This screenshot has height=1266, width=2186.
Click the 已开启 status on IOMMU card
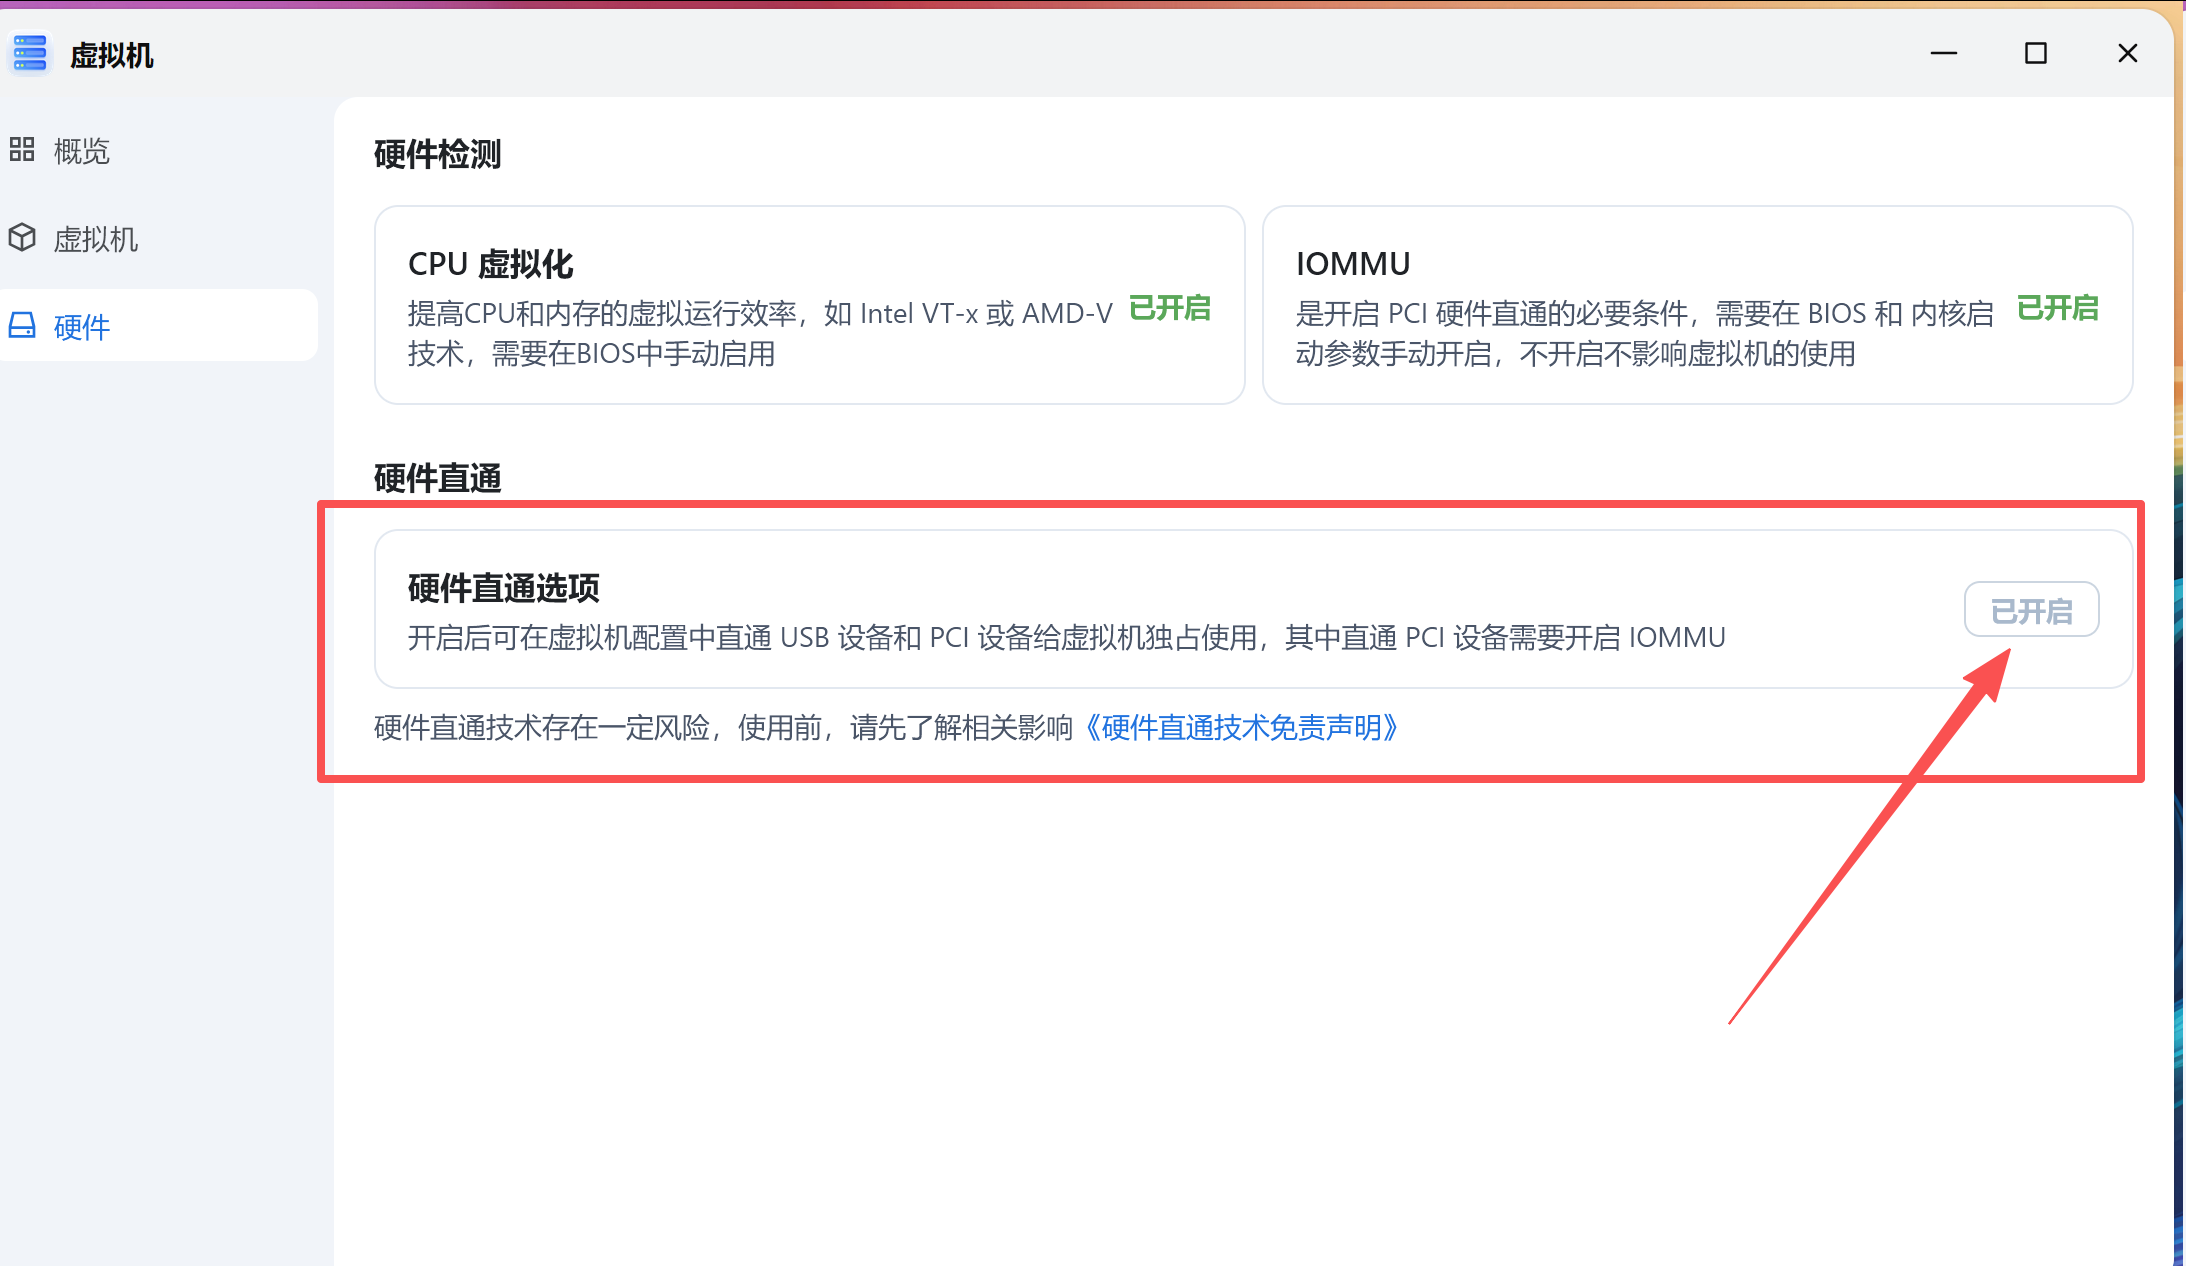2057,309
